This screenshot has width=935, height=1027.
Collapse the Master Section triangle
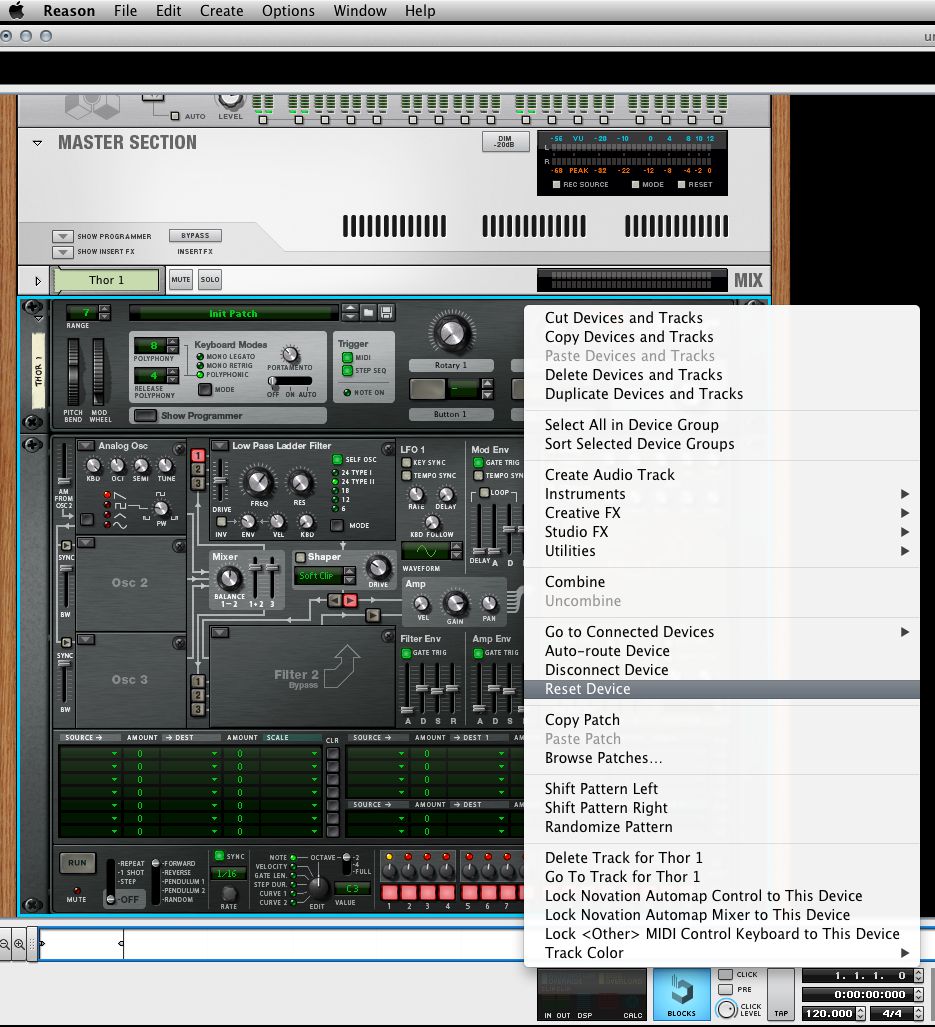point(37,143)
